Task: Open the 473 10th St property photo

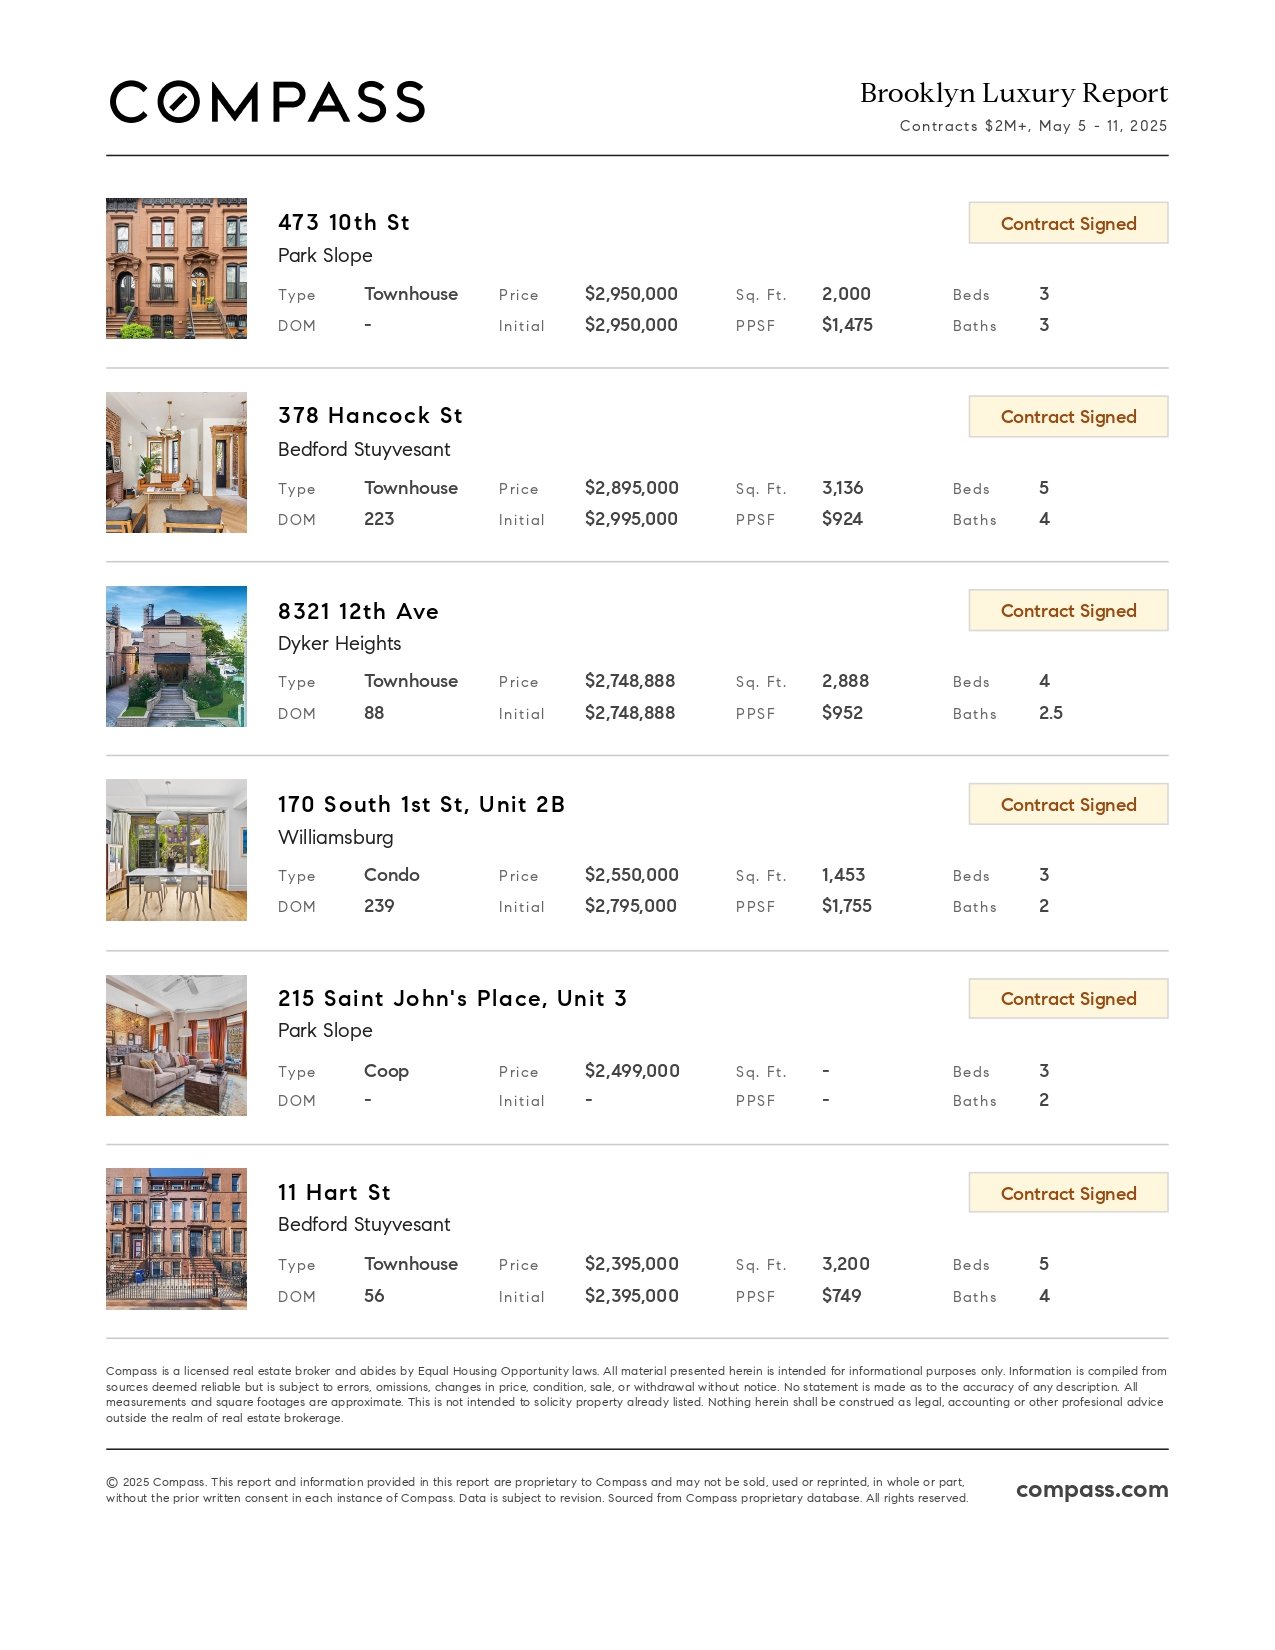Action: click(x=176, y=268)
